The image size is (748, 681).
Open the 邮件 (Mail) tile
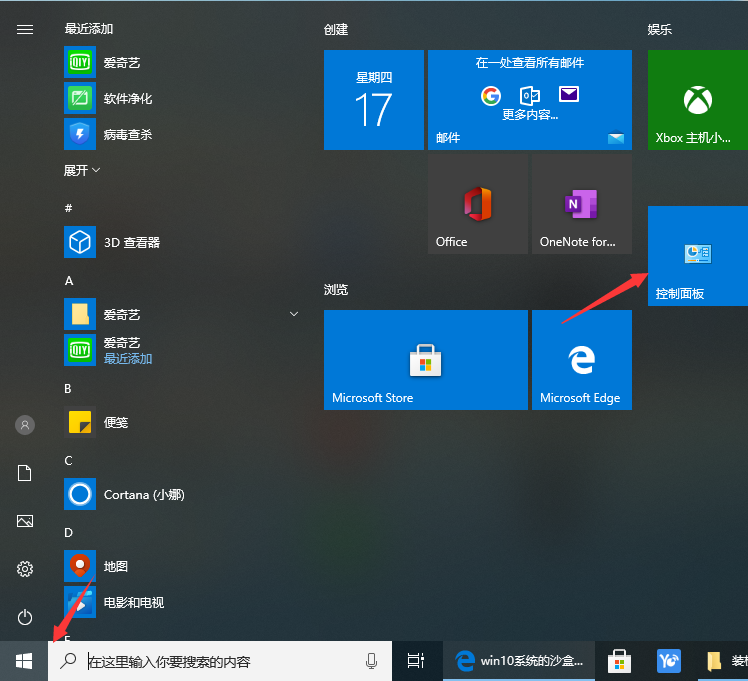[x=529, y=100]
